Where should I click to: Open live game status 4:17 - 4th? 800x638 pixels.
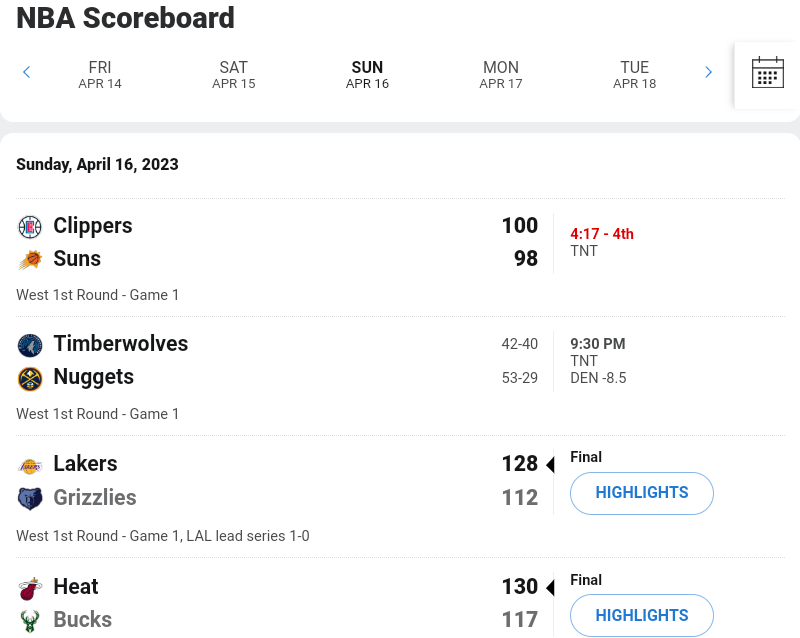[x=602, y=234]
